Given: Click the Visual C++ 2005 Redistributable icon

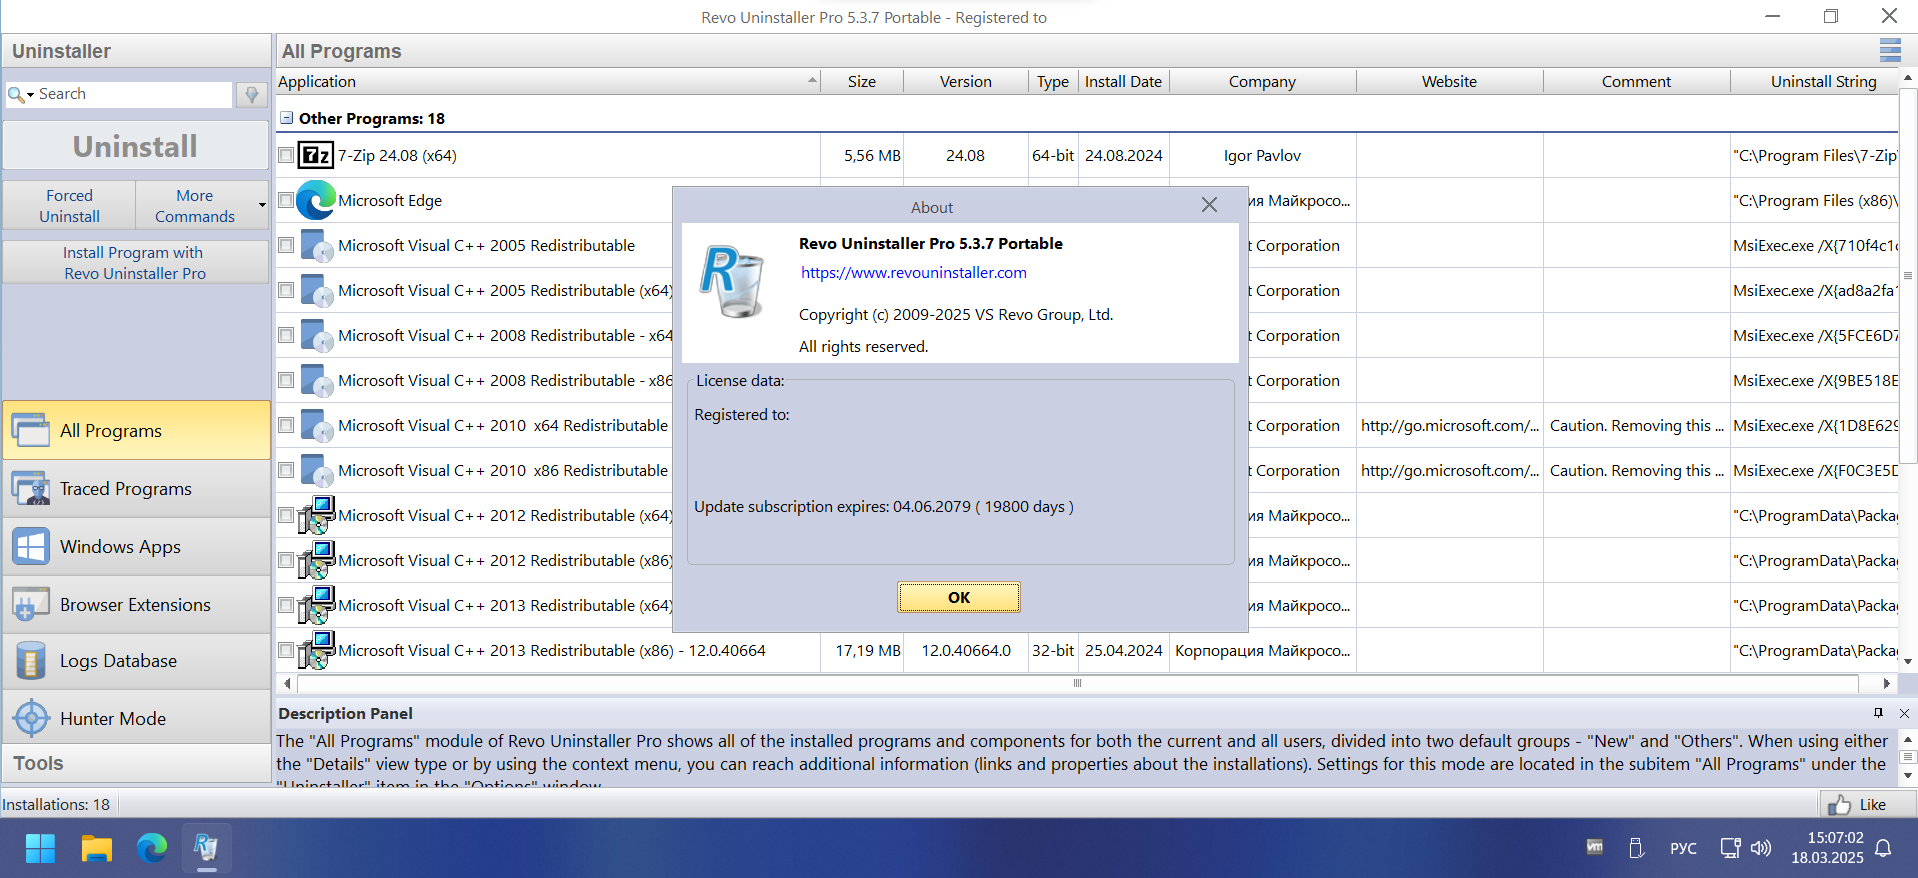Looking at the screenshot, I should point(316,245).
